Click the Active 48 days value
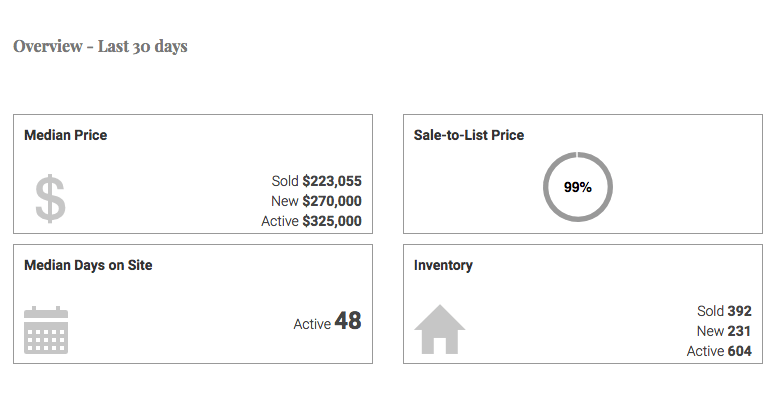 (x=327, y=322)
